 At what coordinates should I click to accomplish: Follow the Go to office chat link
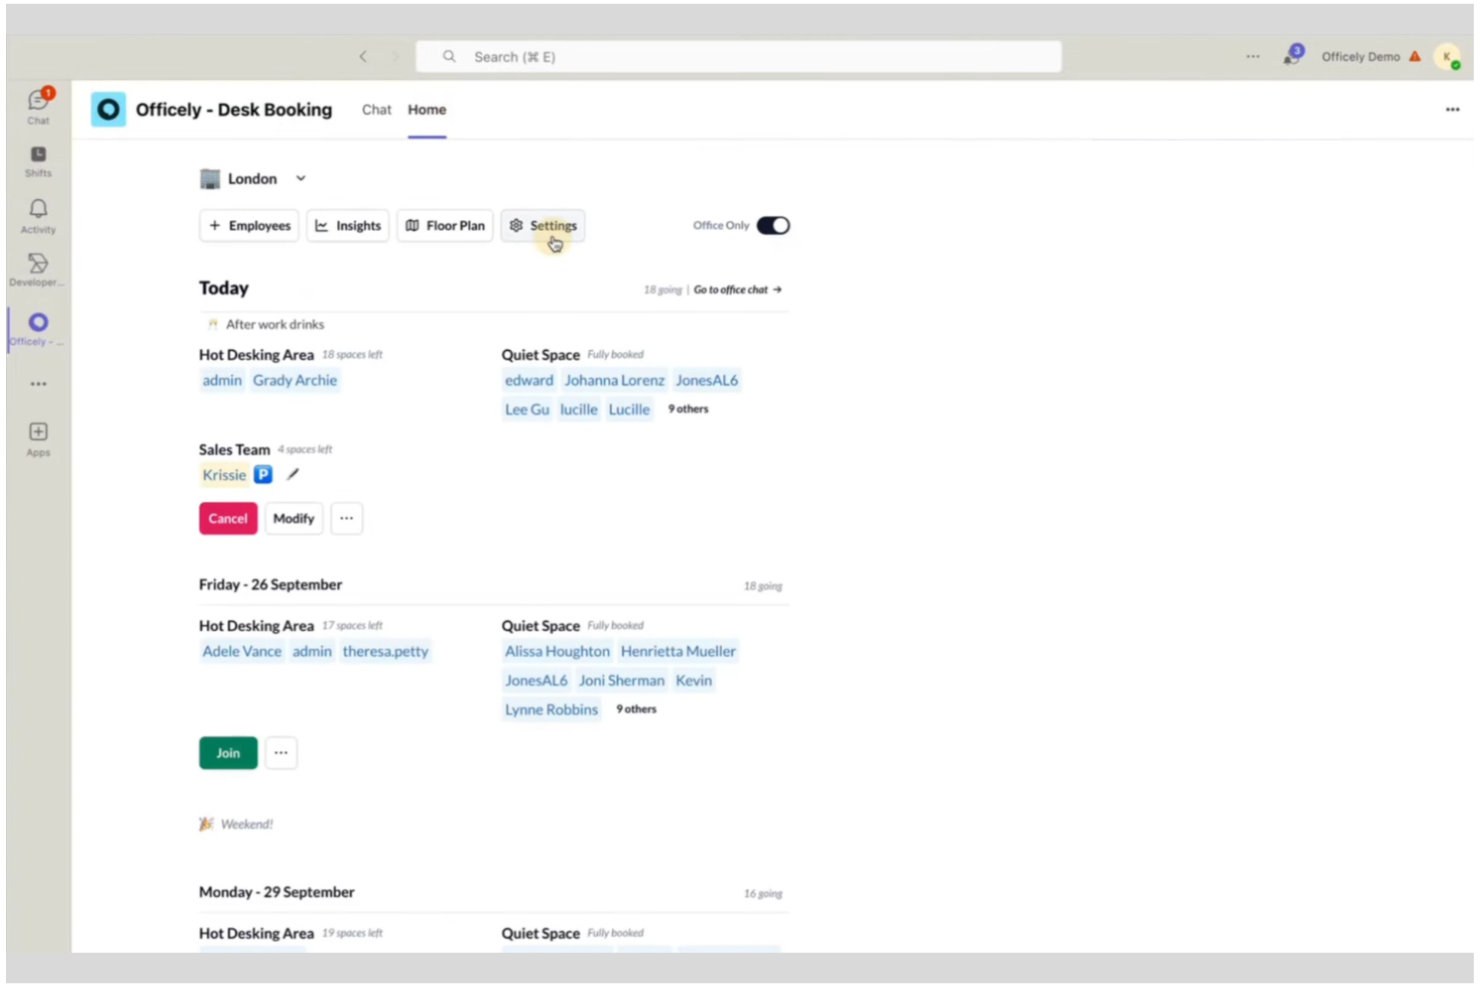click(x=738, y=290)
